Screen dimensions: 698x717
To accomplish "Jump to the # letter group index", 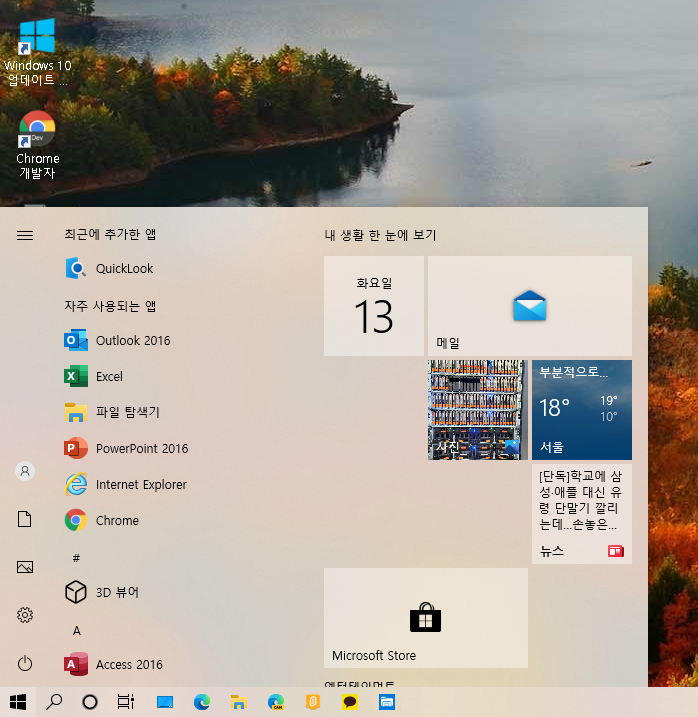I will [76, 557].
